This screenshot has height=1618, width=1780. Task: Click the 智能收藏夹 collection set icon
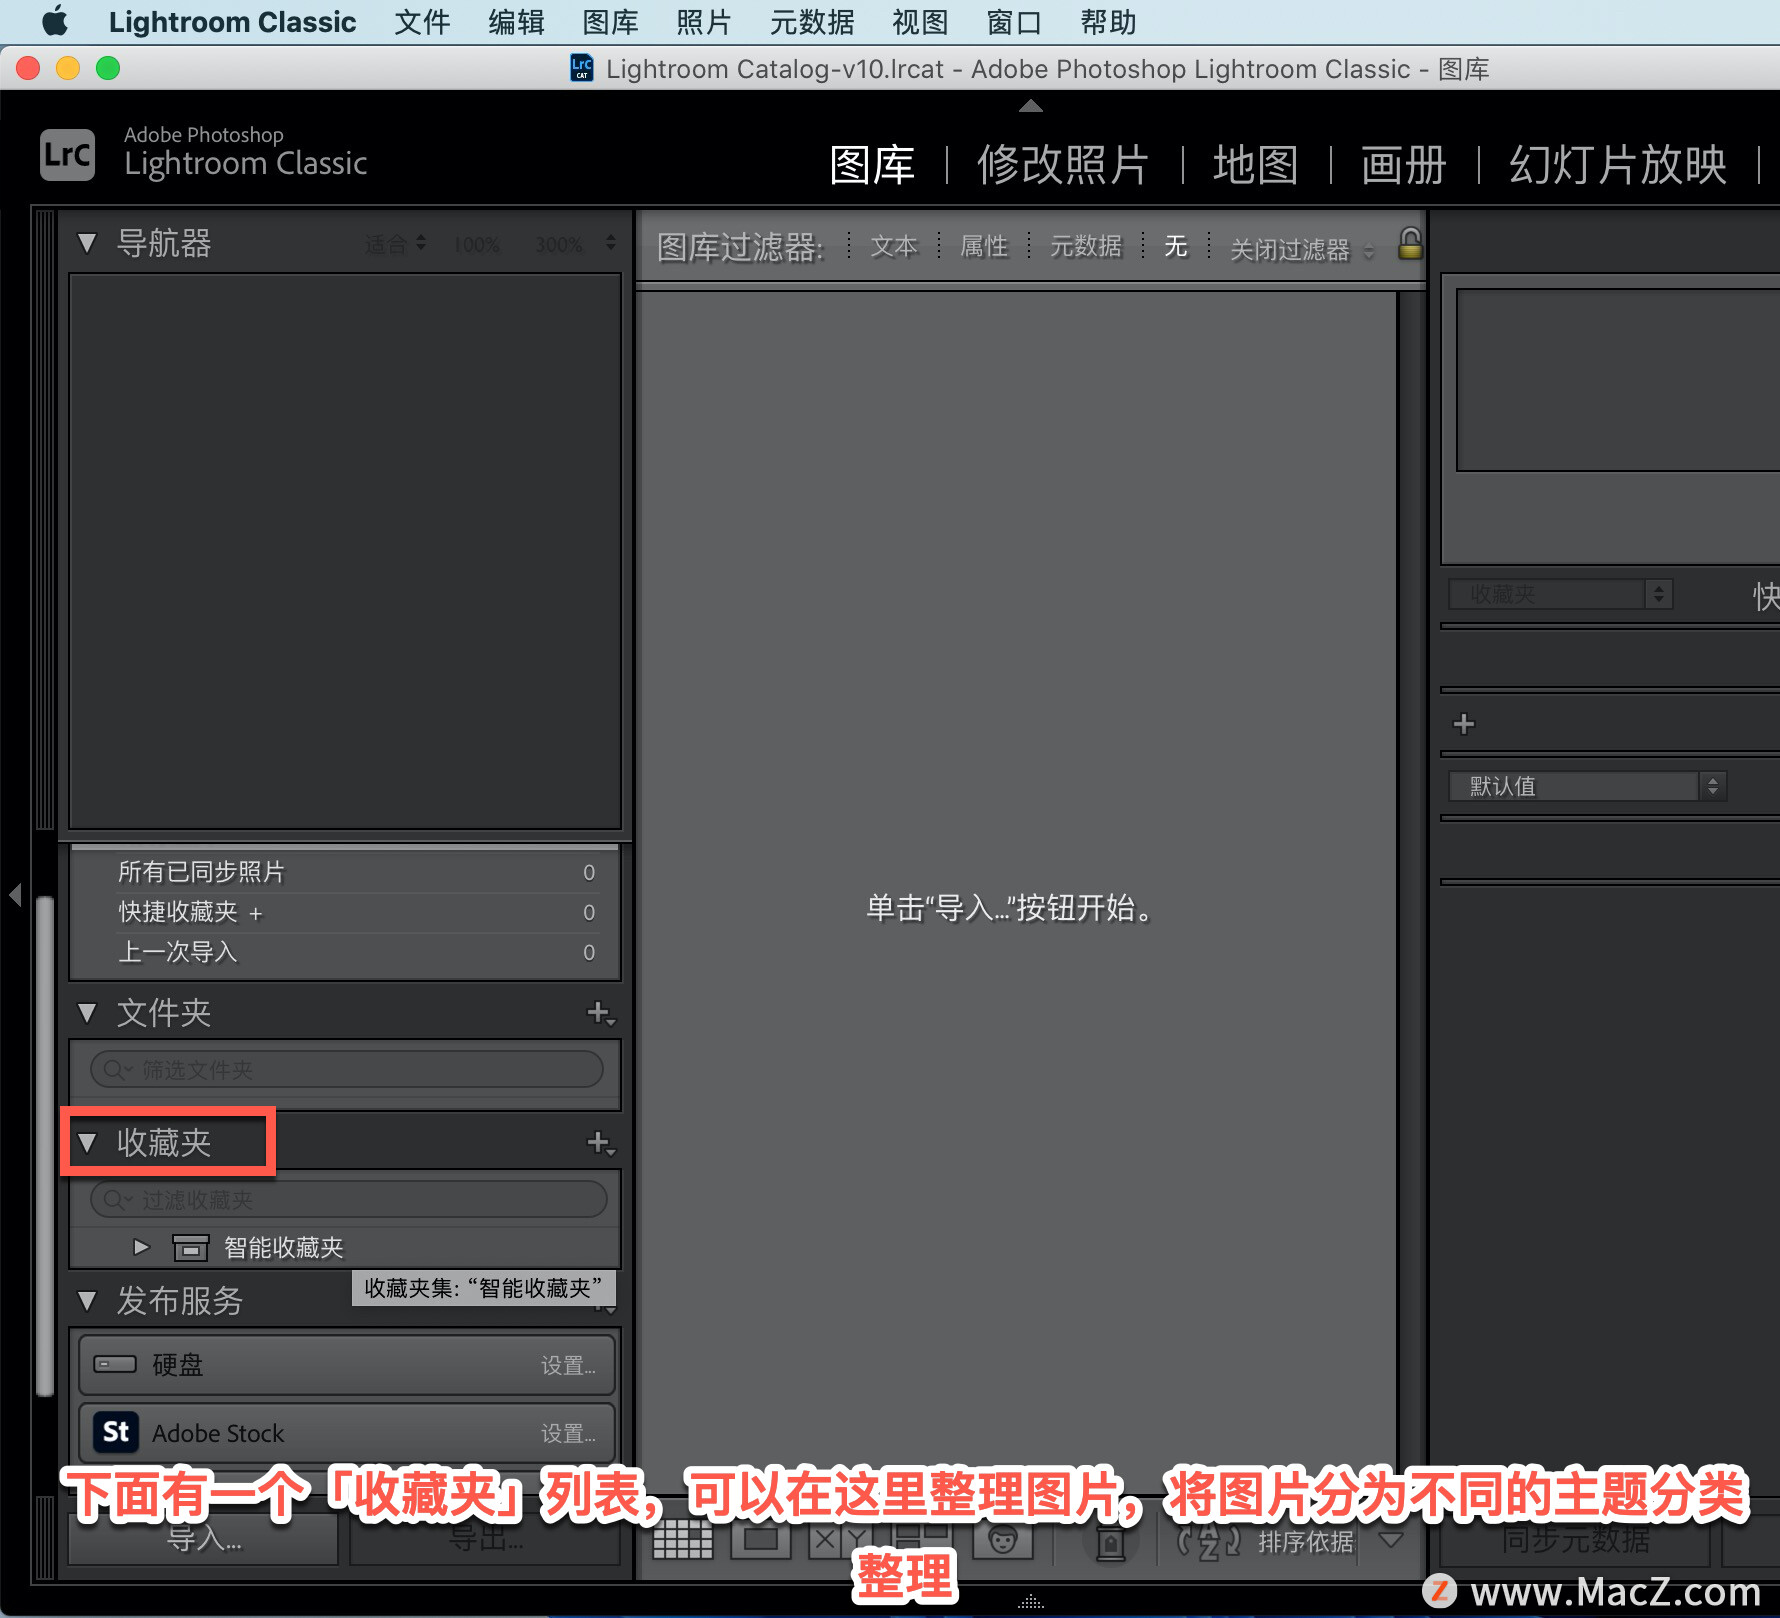pos(191,1248)
